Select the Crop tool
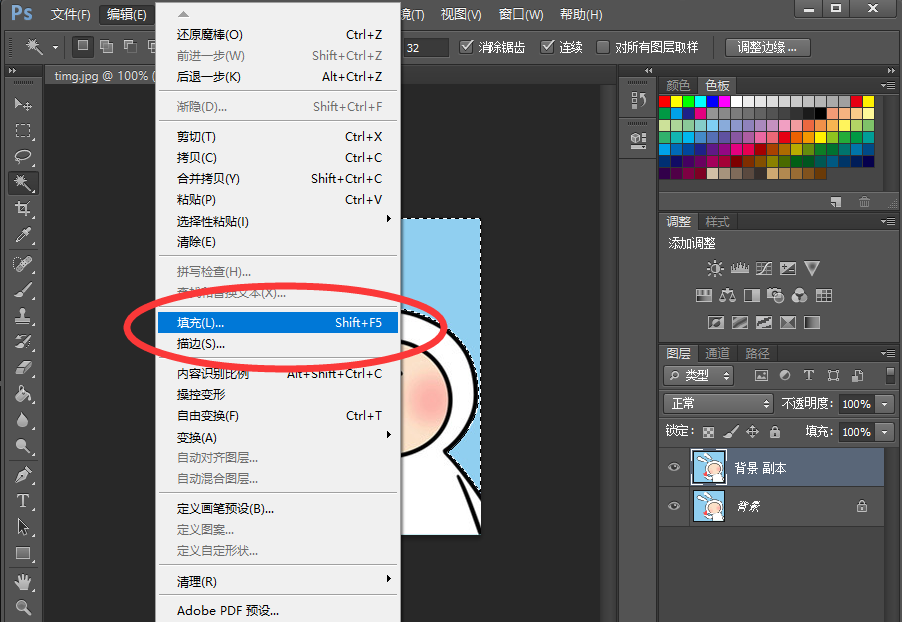The height and width of the screenshot is (622, 902). (23, 208)
